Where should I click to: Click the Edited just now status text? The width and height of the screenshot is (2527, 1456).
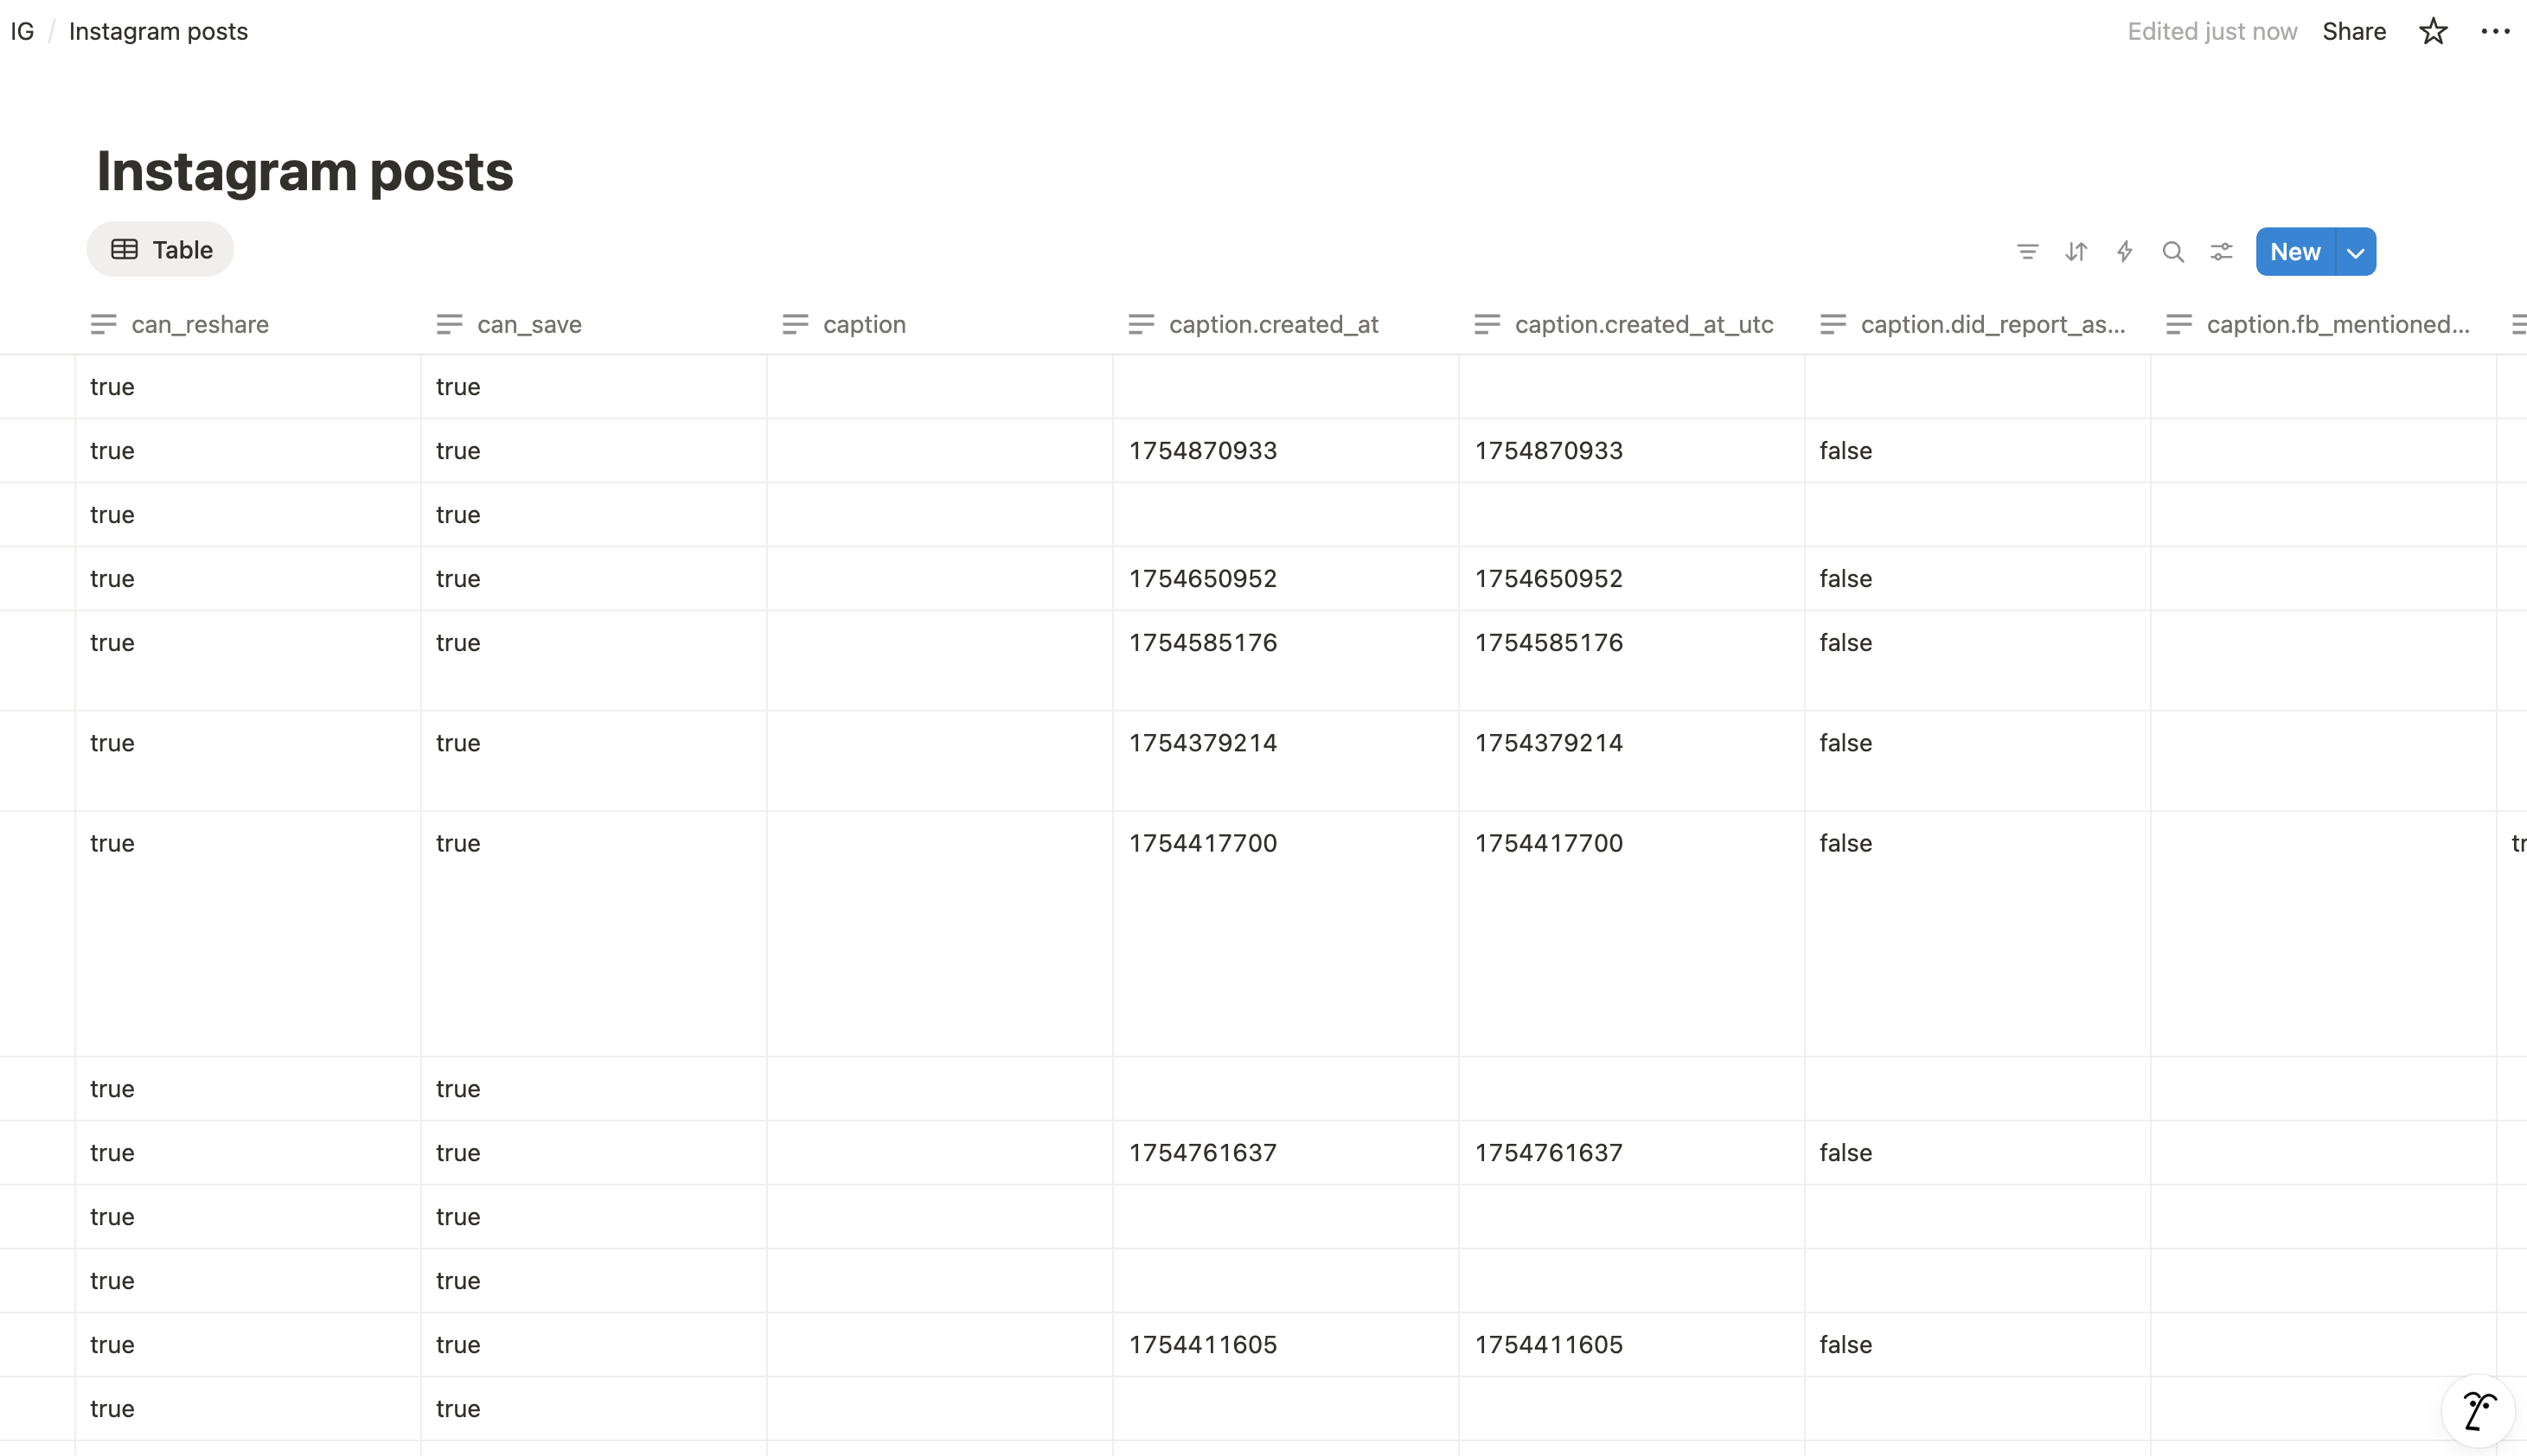[x=2212, y=31]
